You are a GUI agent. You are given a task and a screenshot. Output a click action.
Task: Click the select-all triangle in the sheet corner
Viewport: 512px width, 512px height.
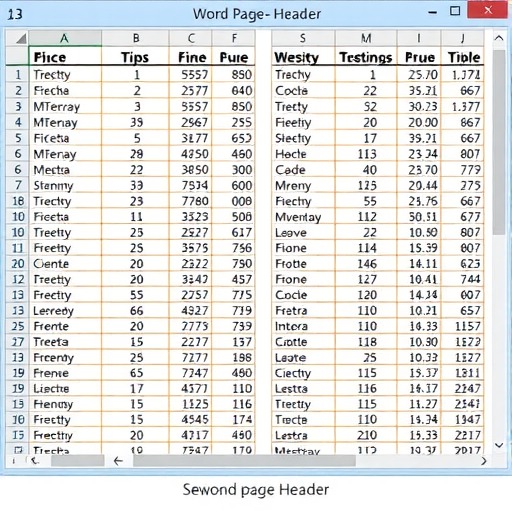click(x=21, y=39)
